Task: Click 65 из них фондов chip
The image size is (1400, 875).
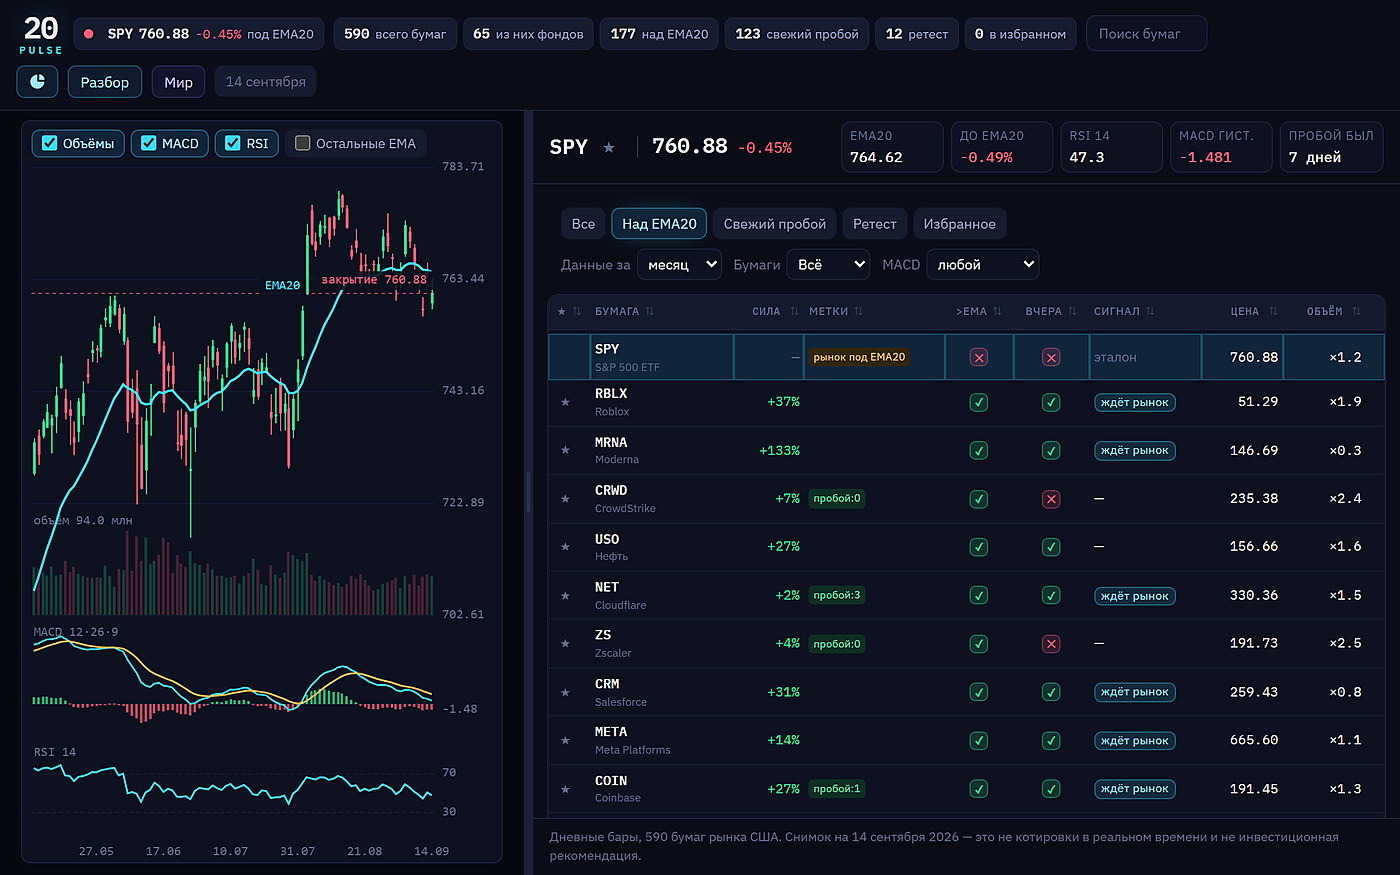Action: click(x=528, y=34)
